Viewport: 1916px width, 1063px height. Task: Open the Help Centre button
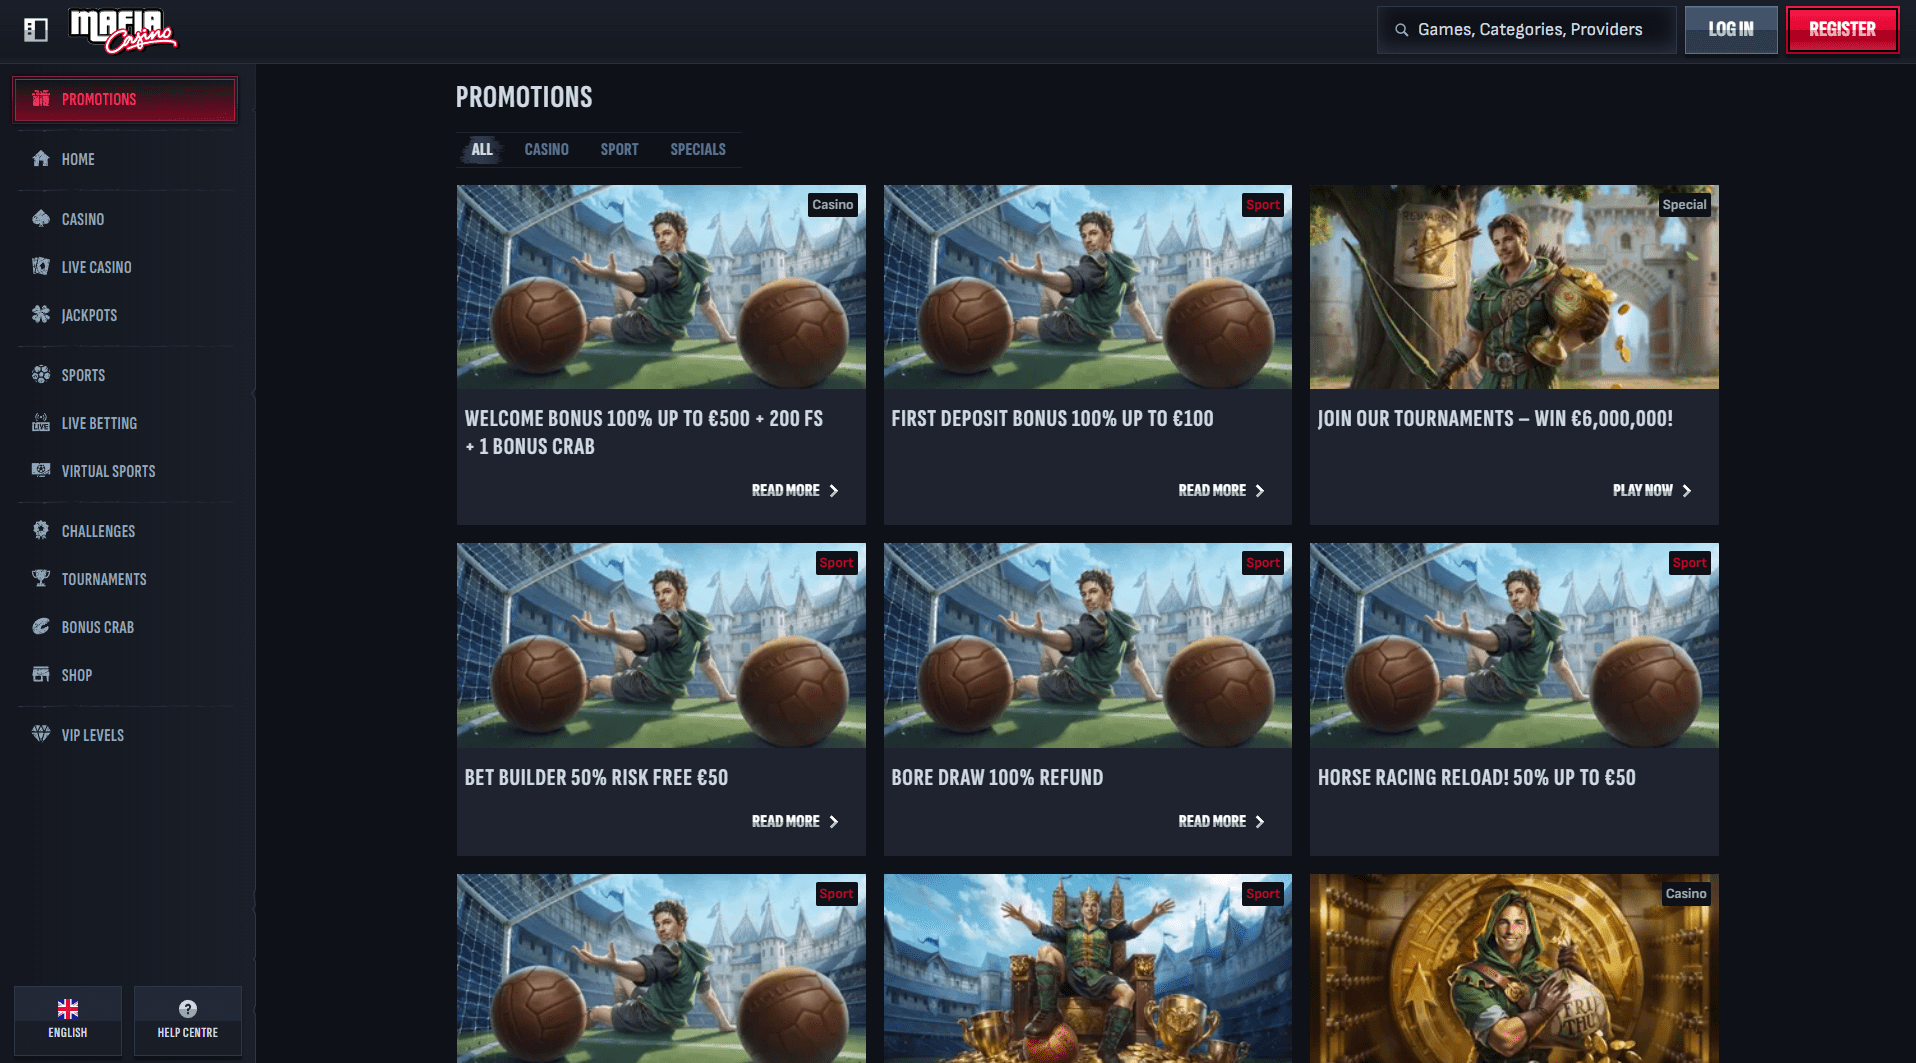tap(188, 1020)
